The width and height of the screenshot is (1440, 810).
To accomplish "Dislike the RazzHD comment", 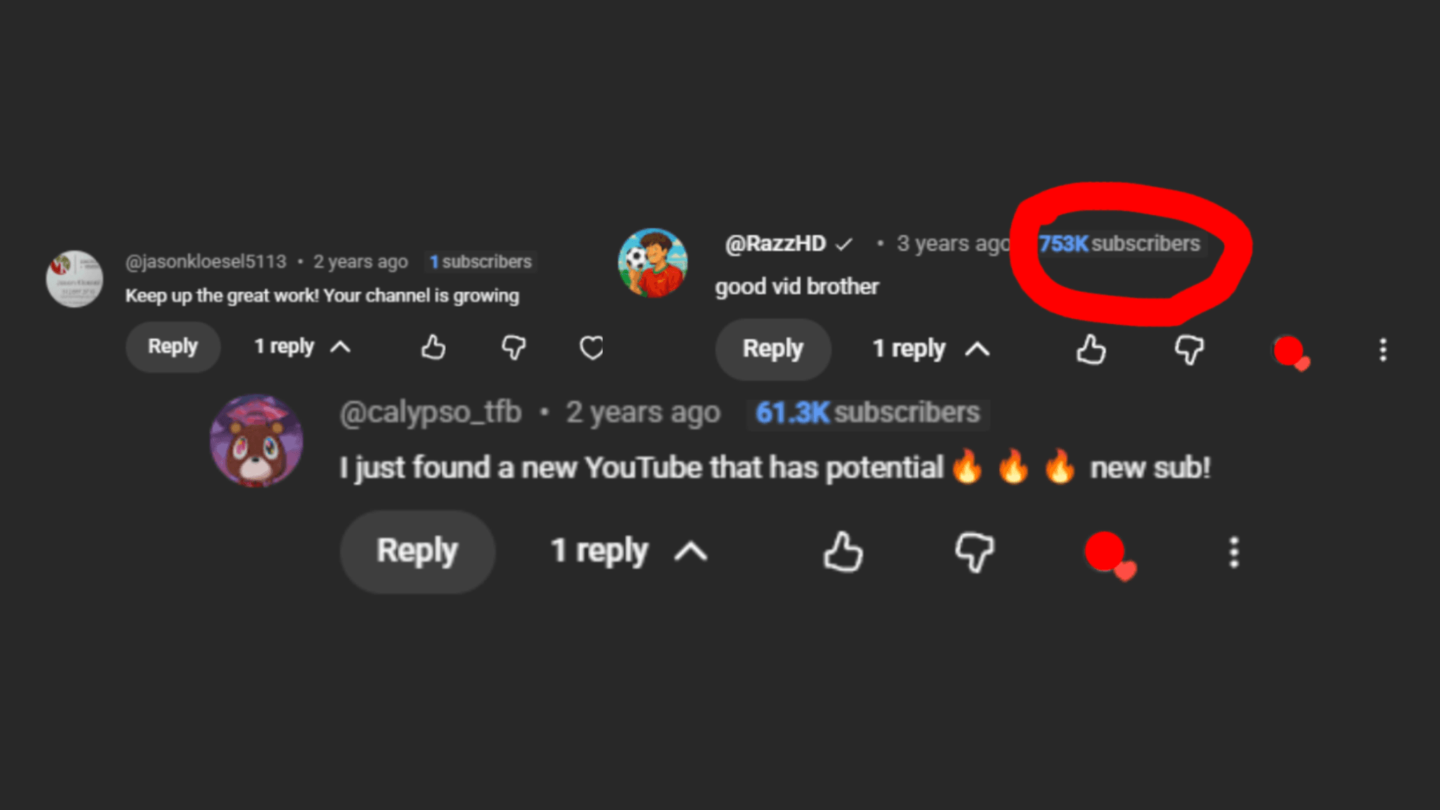I will tap(1188, 349).
